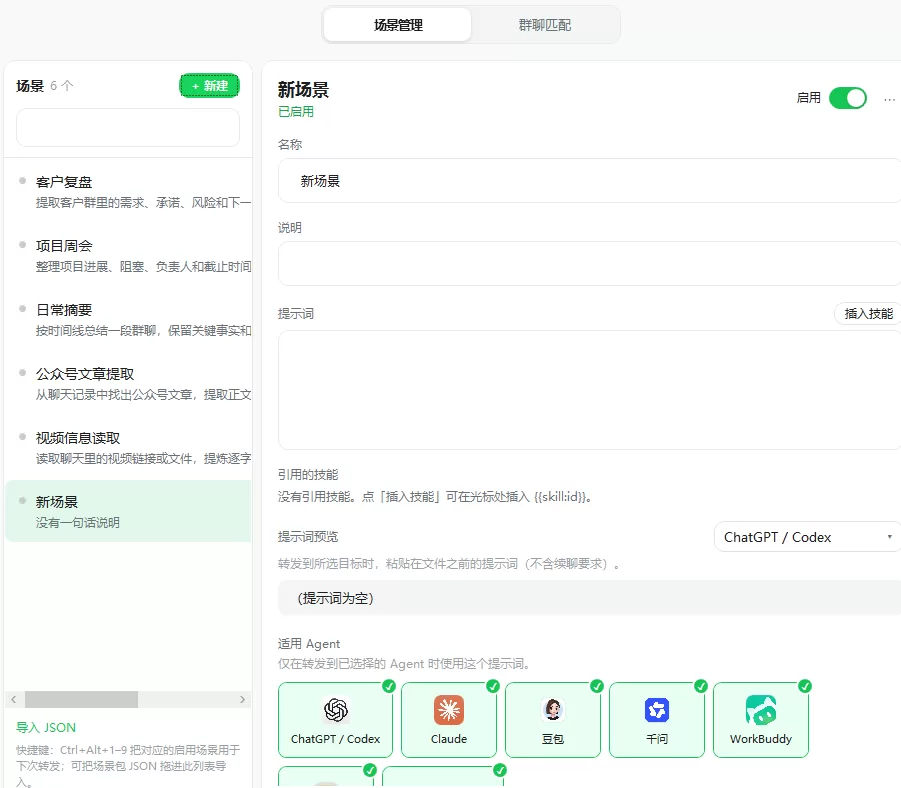Click the Claude agent icon
This screenshot has height=788, width=901.
tap(449, 710)
